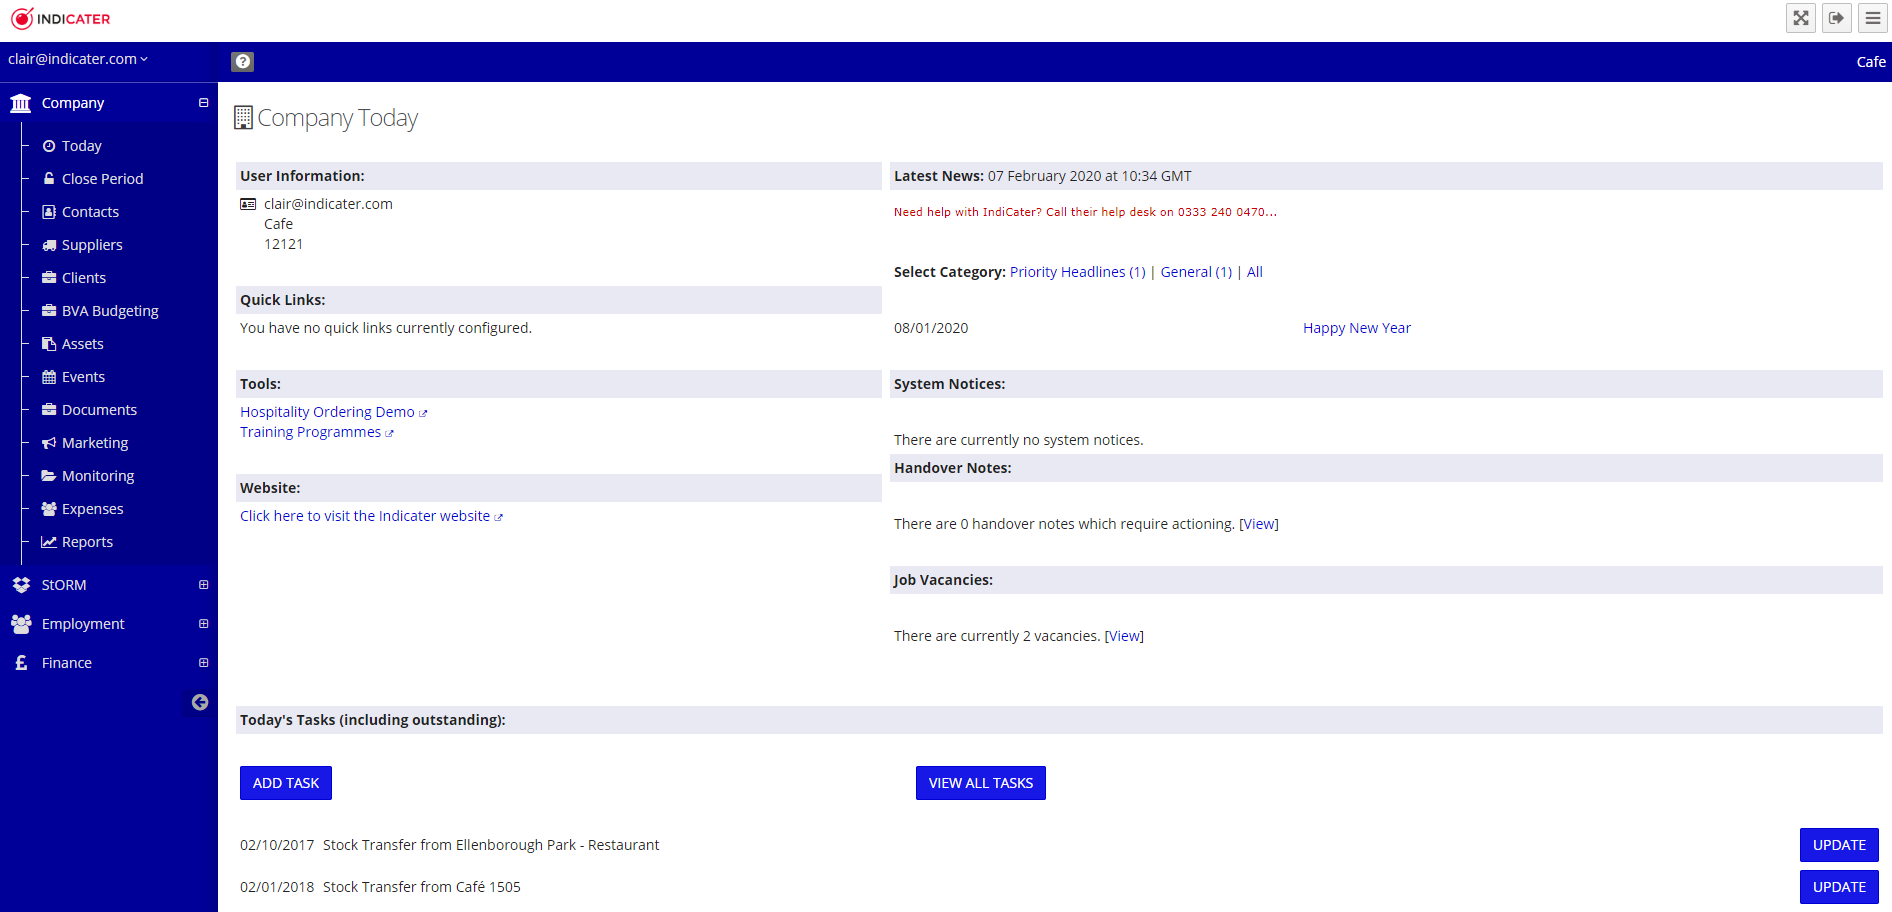1892x912 pixels.
Task: Collapse the Company menu section
Action: click(x=203, y=103)
